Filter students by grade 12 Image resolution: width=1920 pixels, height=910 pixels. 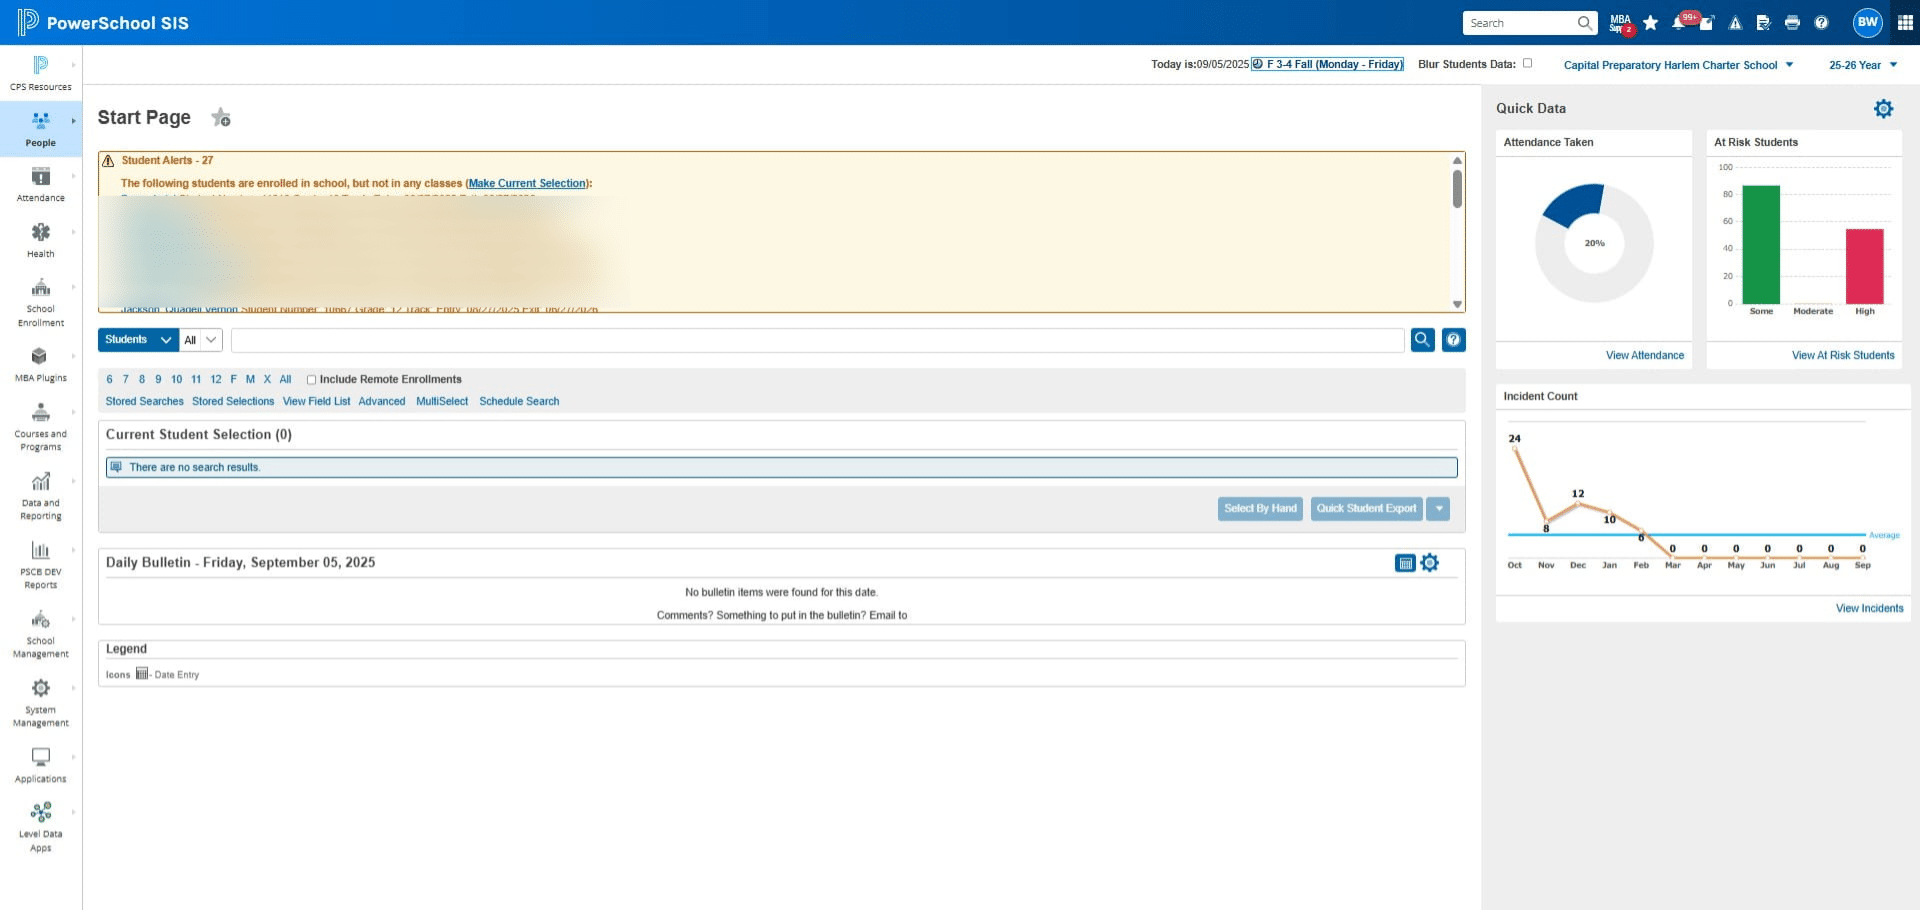point(216,380)
